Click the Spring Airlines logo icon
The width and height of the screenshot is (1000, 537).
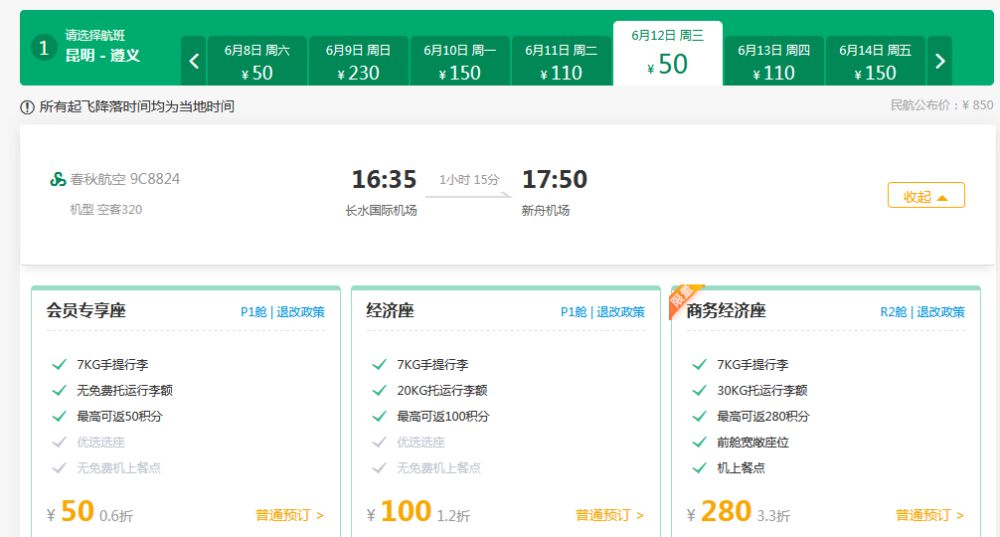tap(58, 179)
